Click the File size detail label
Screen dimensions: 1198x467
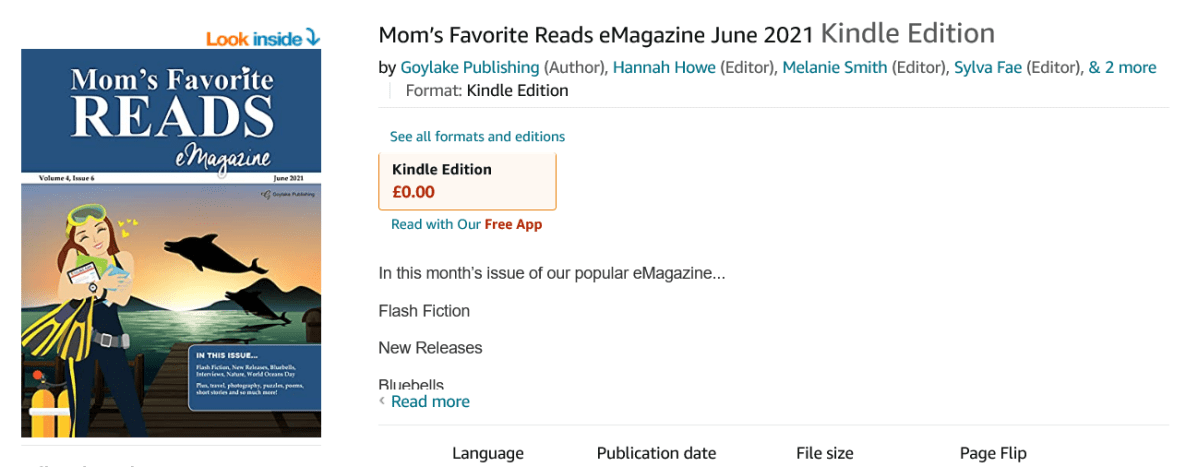coord(824,453)
